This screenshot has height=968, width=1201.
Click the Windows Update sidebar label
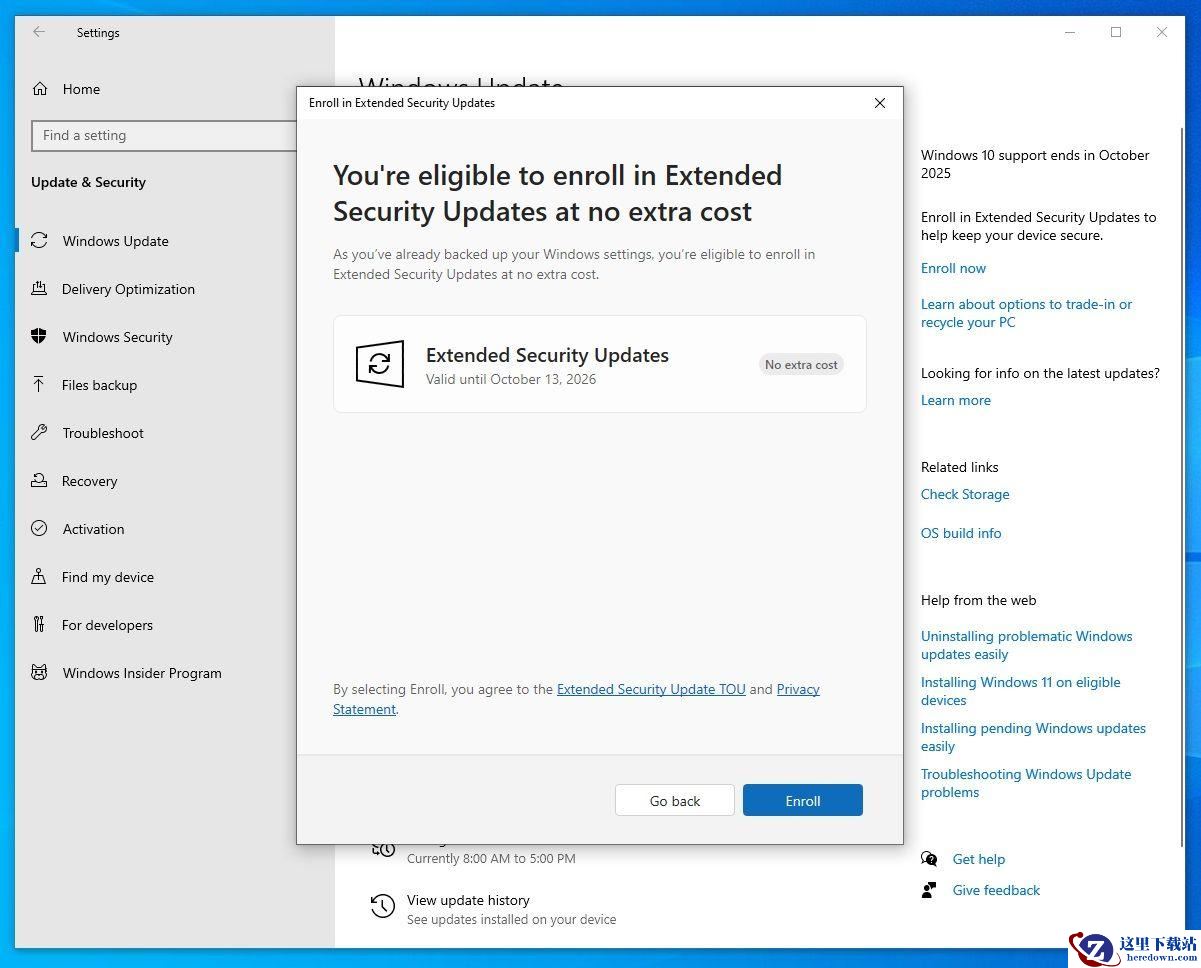pos(115,241)
